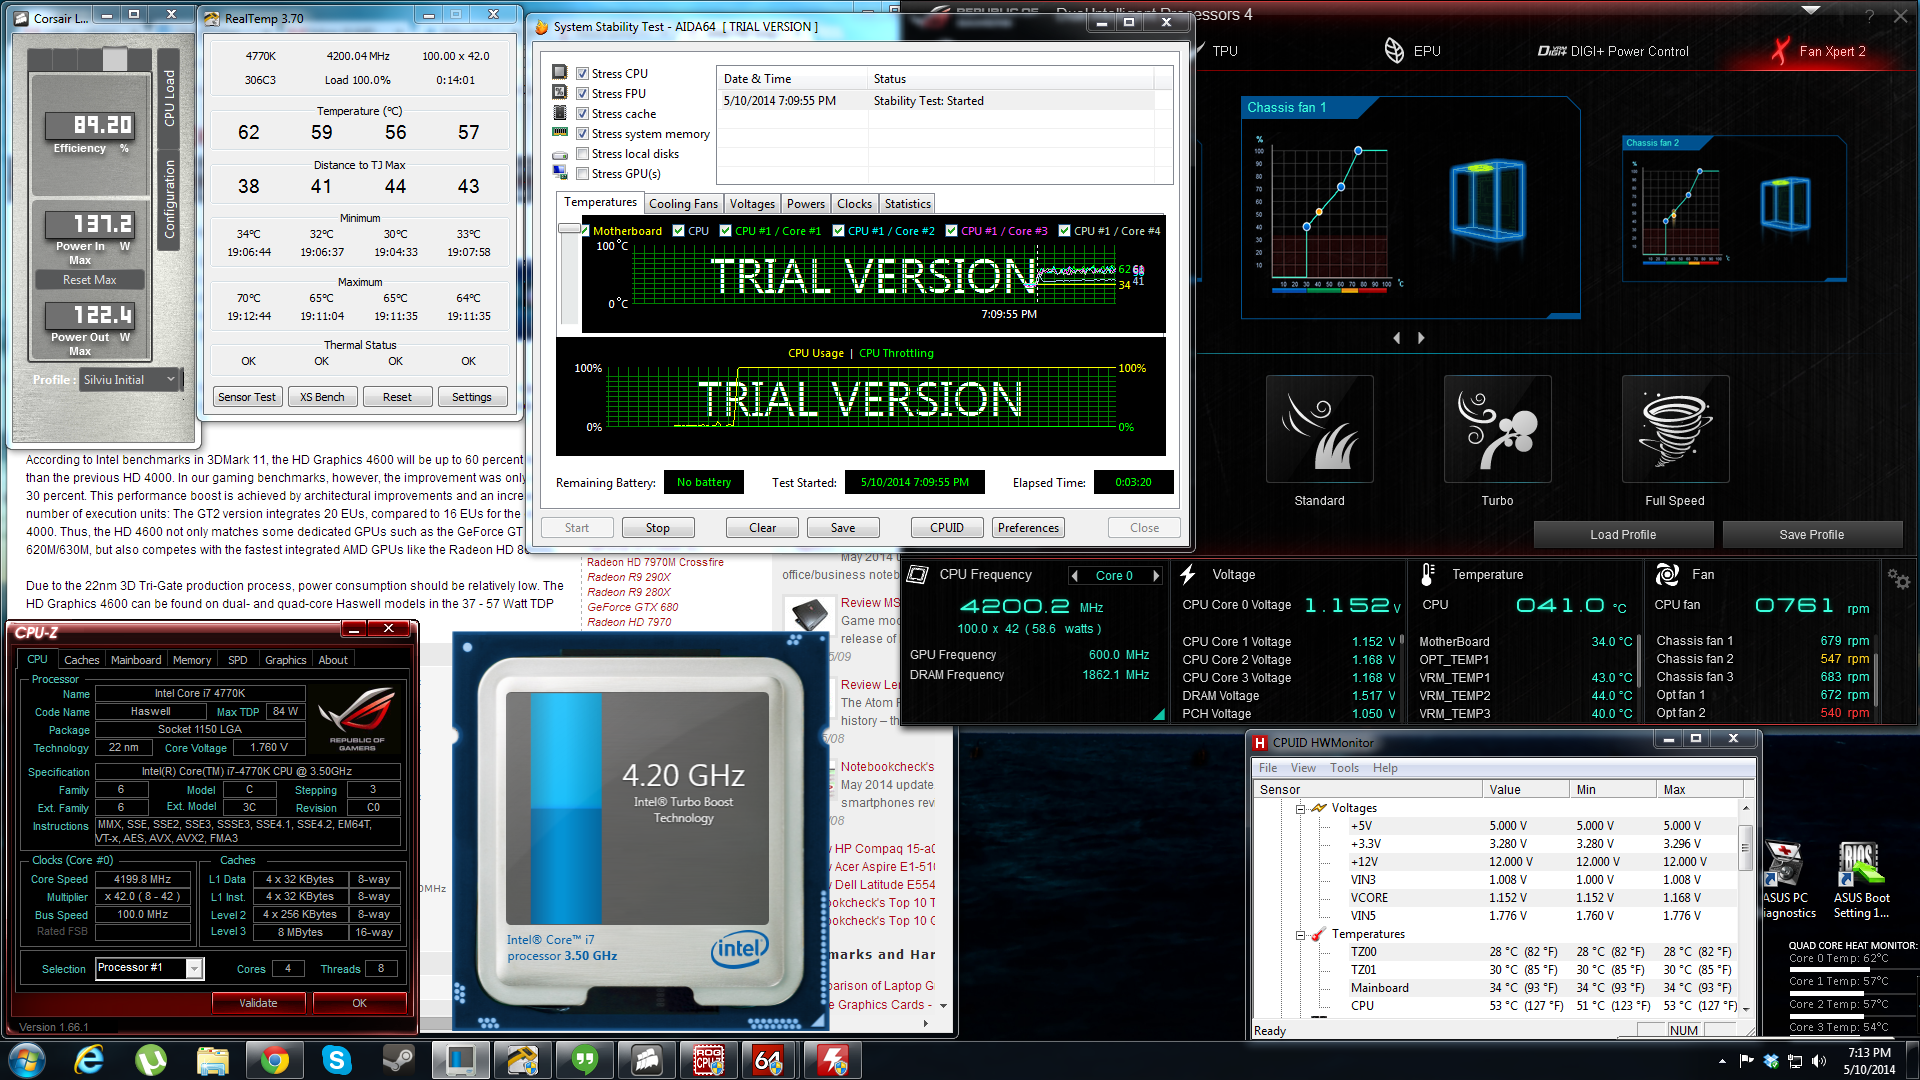Show hidden system tray icons
Screen dimensions: 1920x1080
[x=1722, y=1061]
